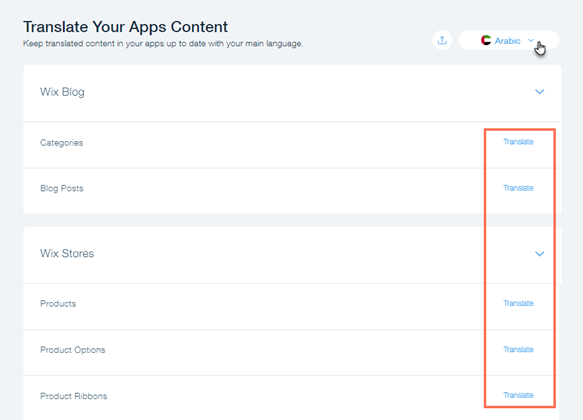Select the Products row label
Image resolution: width=583 pixels, height=420 pixels.
[x=58, y=304]
